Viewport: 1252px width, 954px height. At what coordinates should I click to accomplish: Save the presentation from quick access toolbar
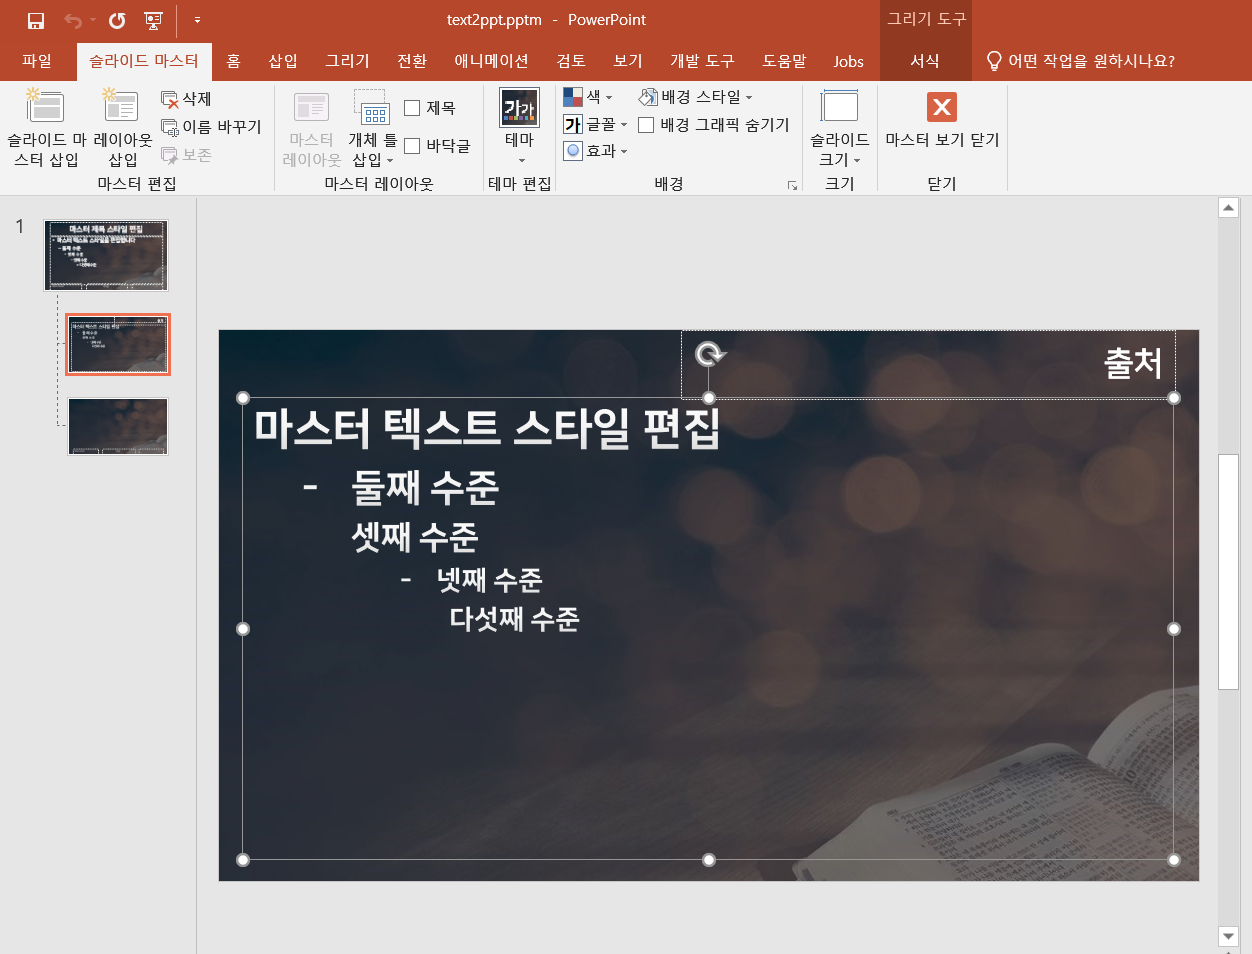coord(36,20)
